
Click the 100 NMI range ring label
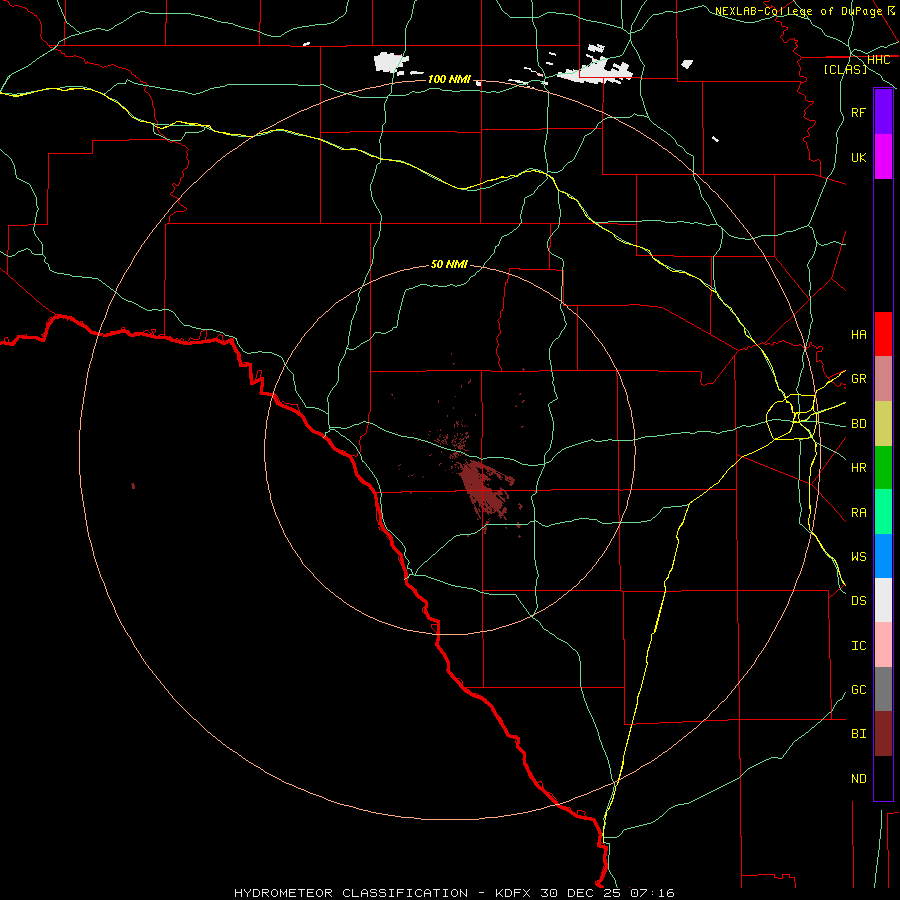coord(449,79)
